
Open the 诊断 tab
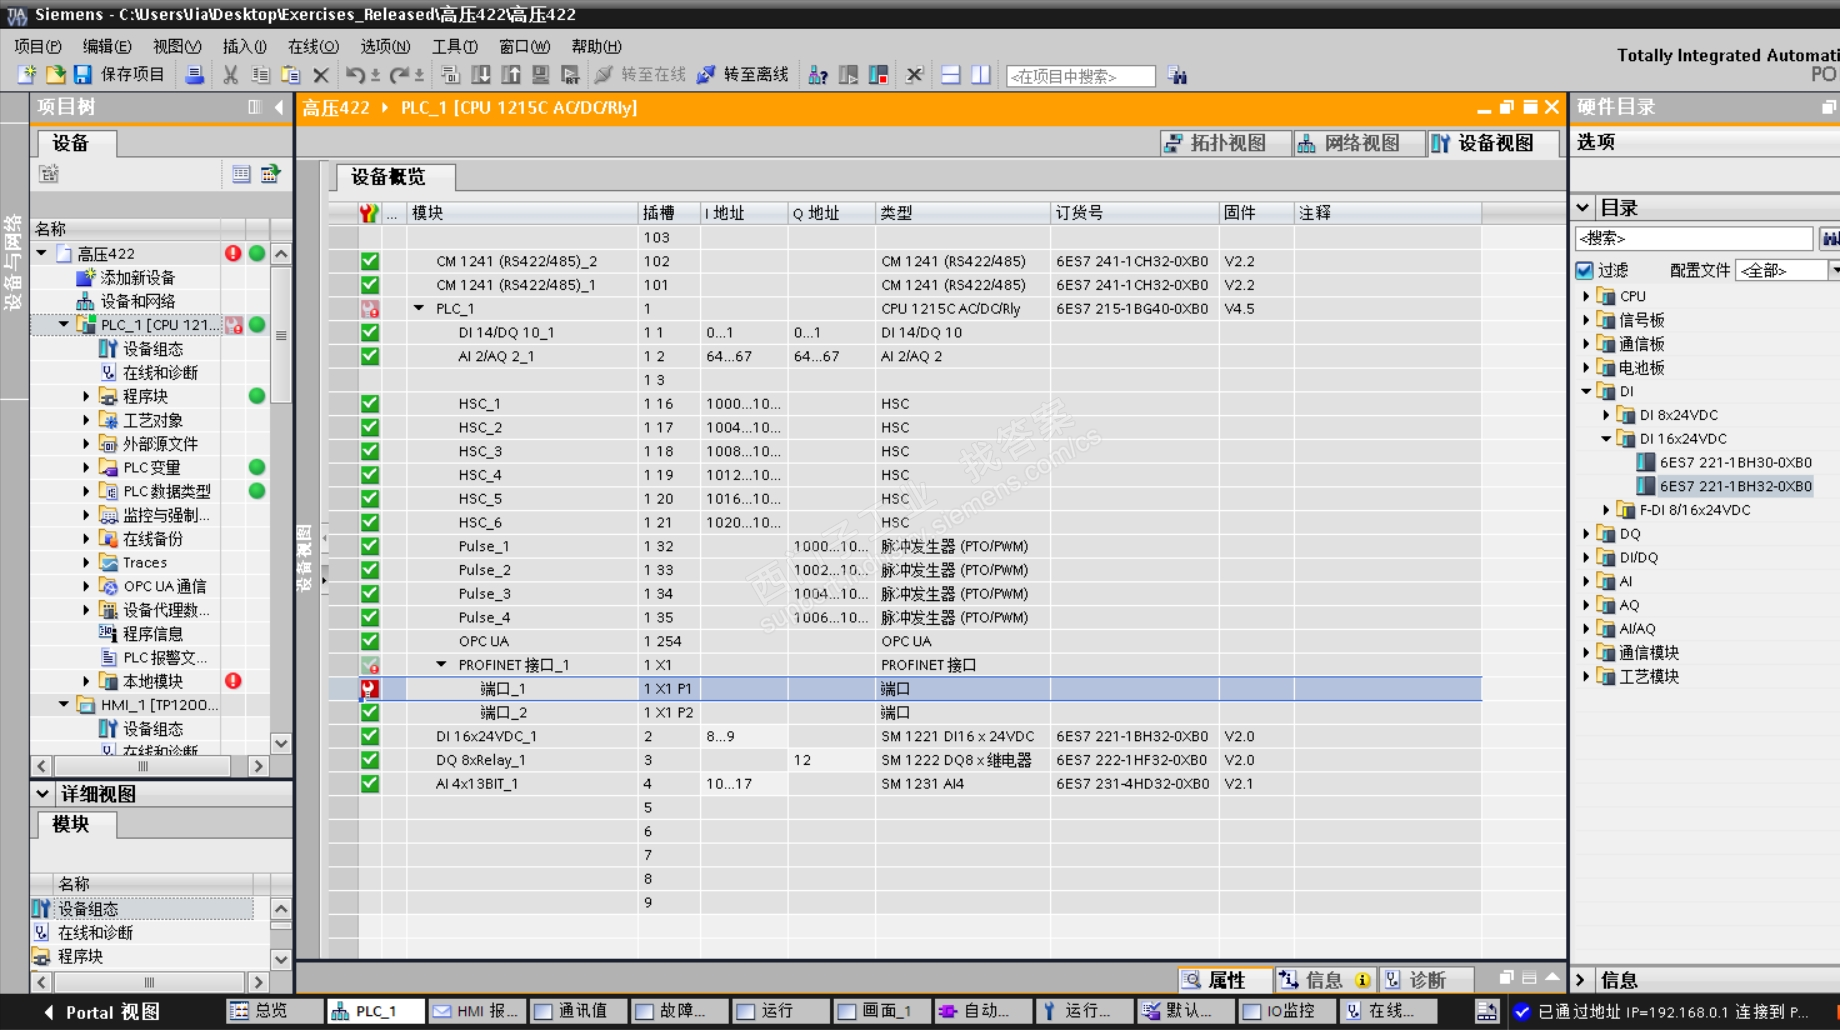[x=1427, y=980]
